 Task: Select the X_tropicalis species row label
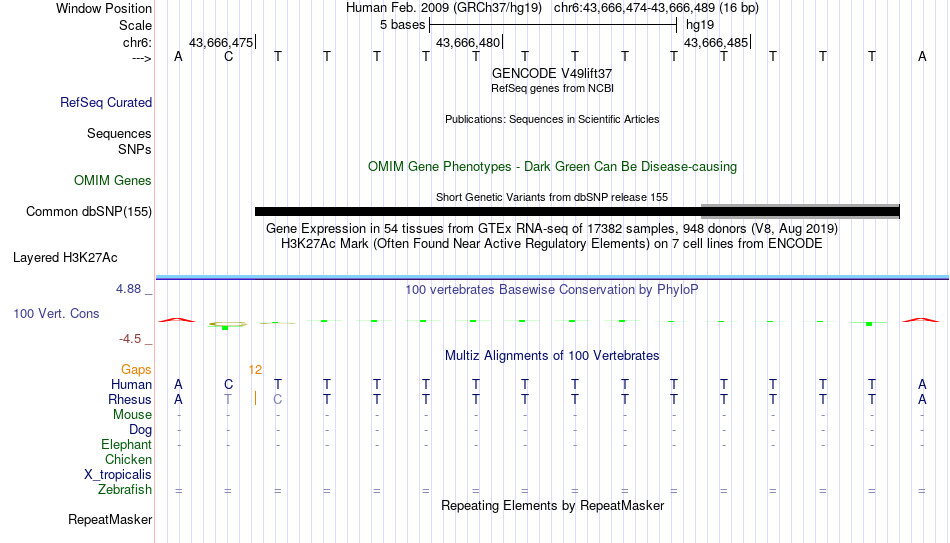(118, 475)
